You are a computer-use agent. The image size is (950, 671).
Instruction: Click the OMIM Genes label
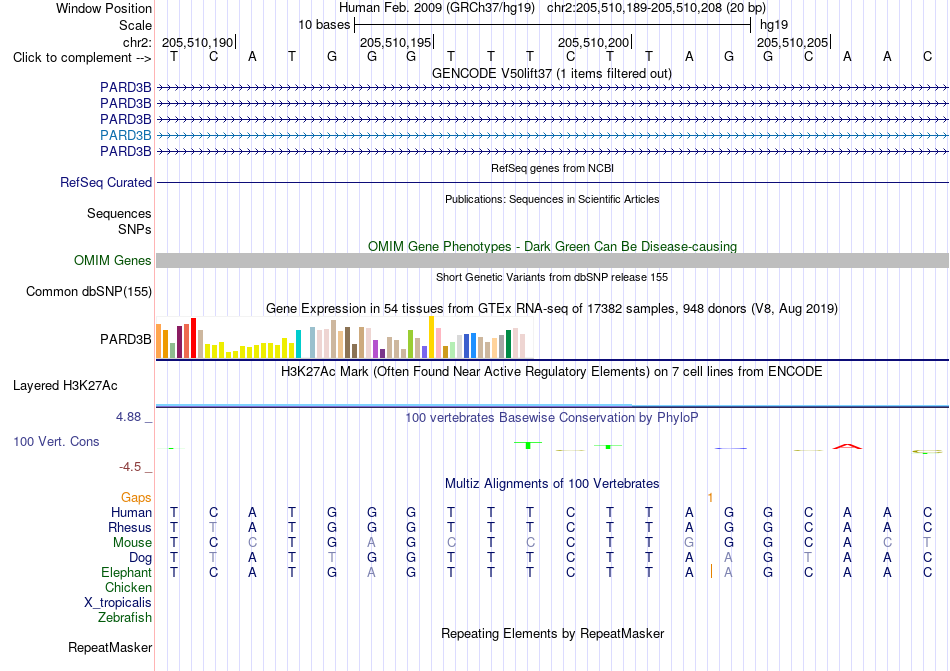click(112, 260)
